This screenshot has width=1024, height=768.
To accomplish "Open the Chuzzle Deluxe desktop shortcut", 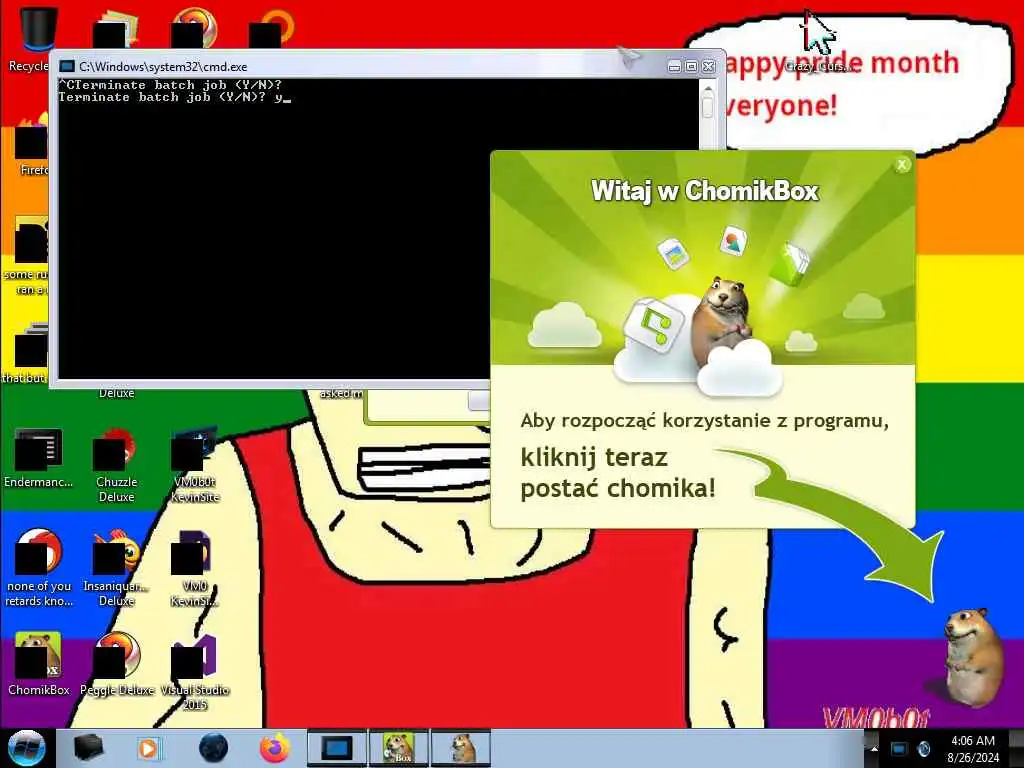I will pyautogui.click(x=117, y=464).
